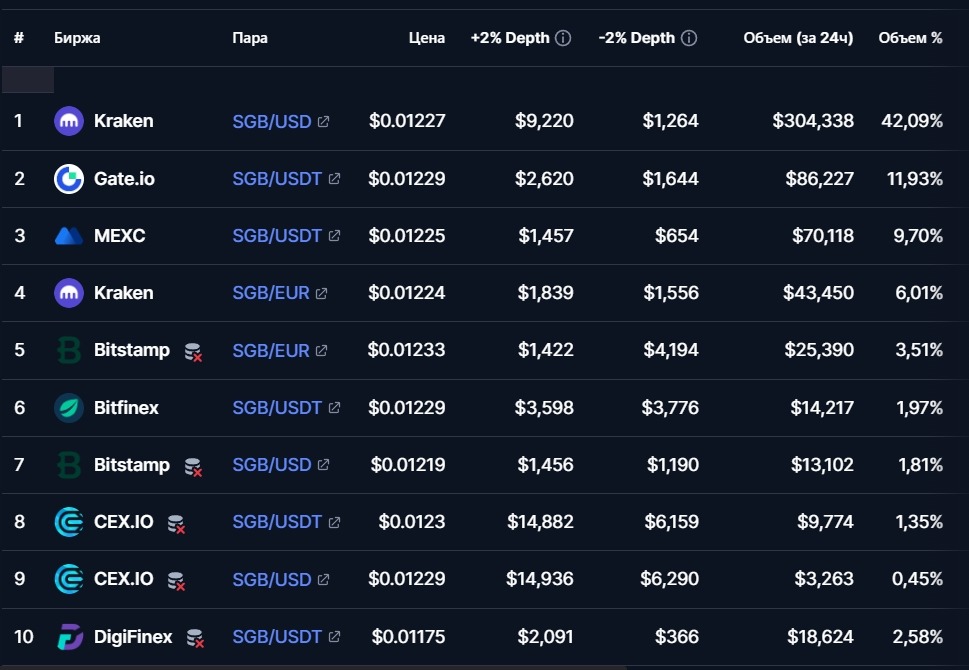Click the DigiFinex exchange logo
This screenshot has width=969, height=670.
point(69,637)
